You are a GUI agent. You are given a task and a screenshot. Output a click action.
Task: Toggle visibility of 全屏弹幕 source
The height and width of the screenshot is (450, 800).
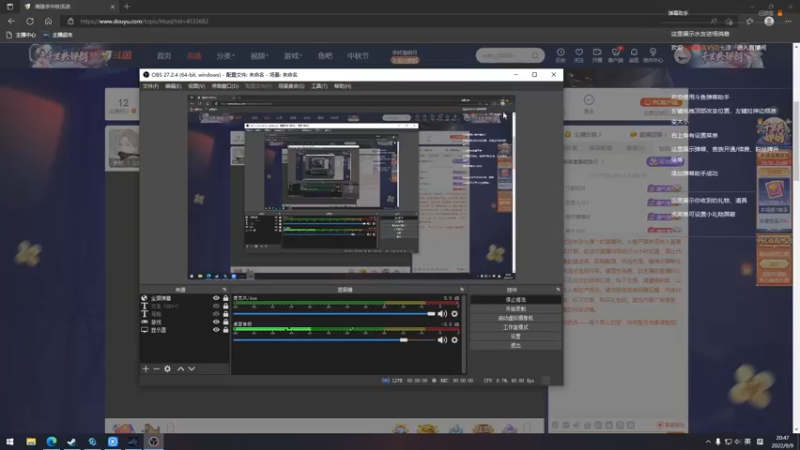pyautogui.click(x=216, y=298)
